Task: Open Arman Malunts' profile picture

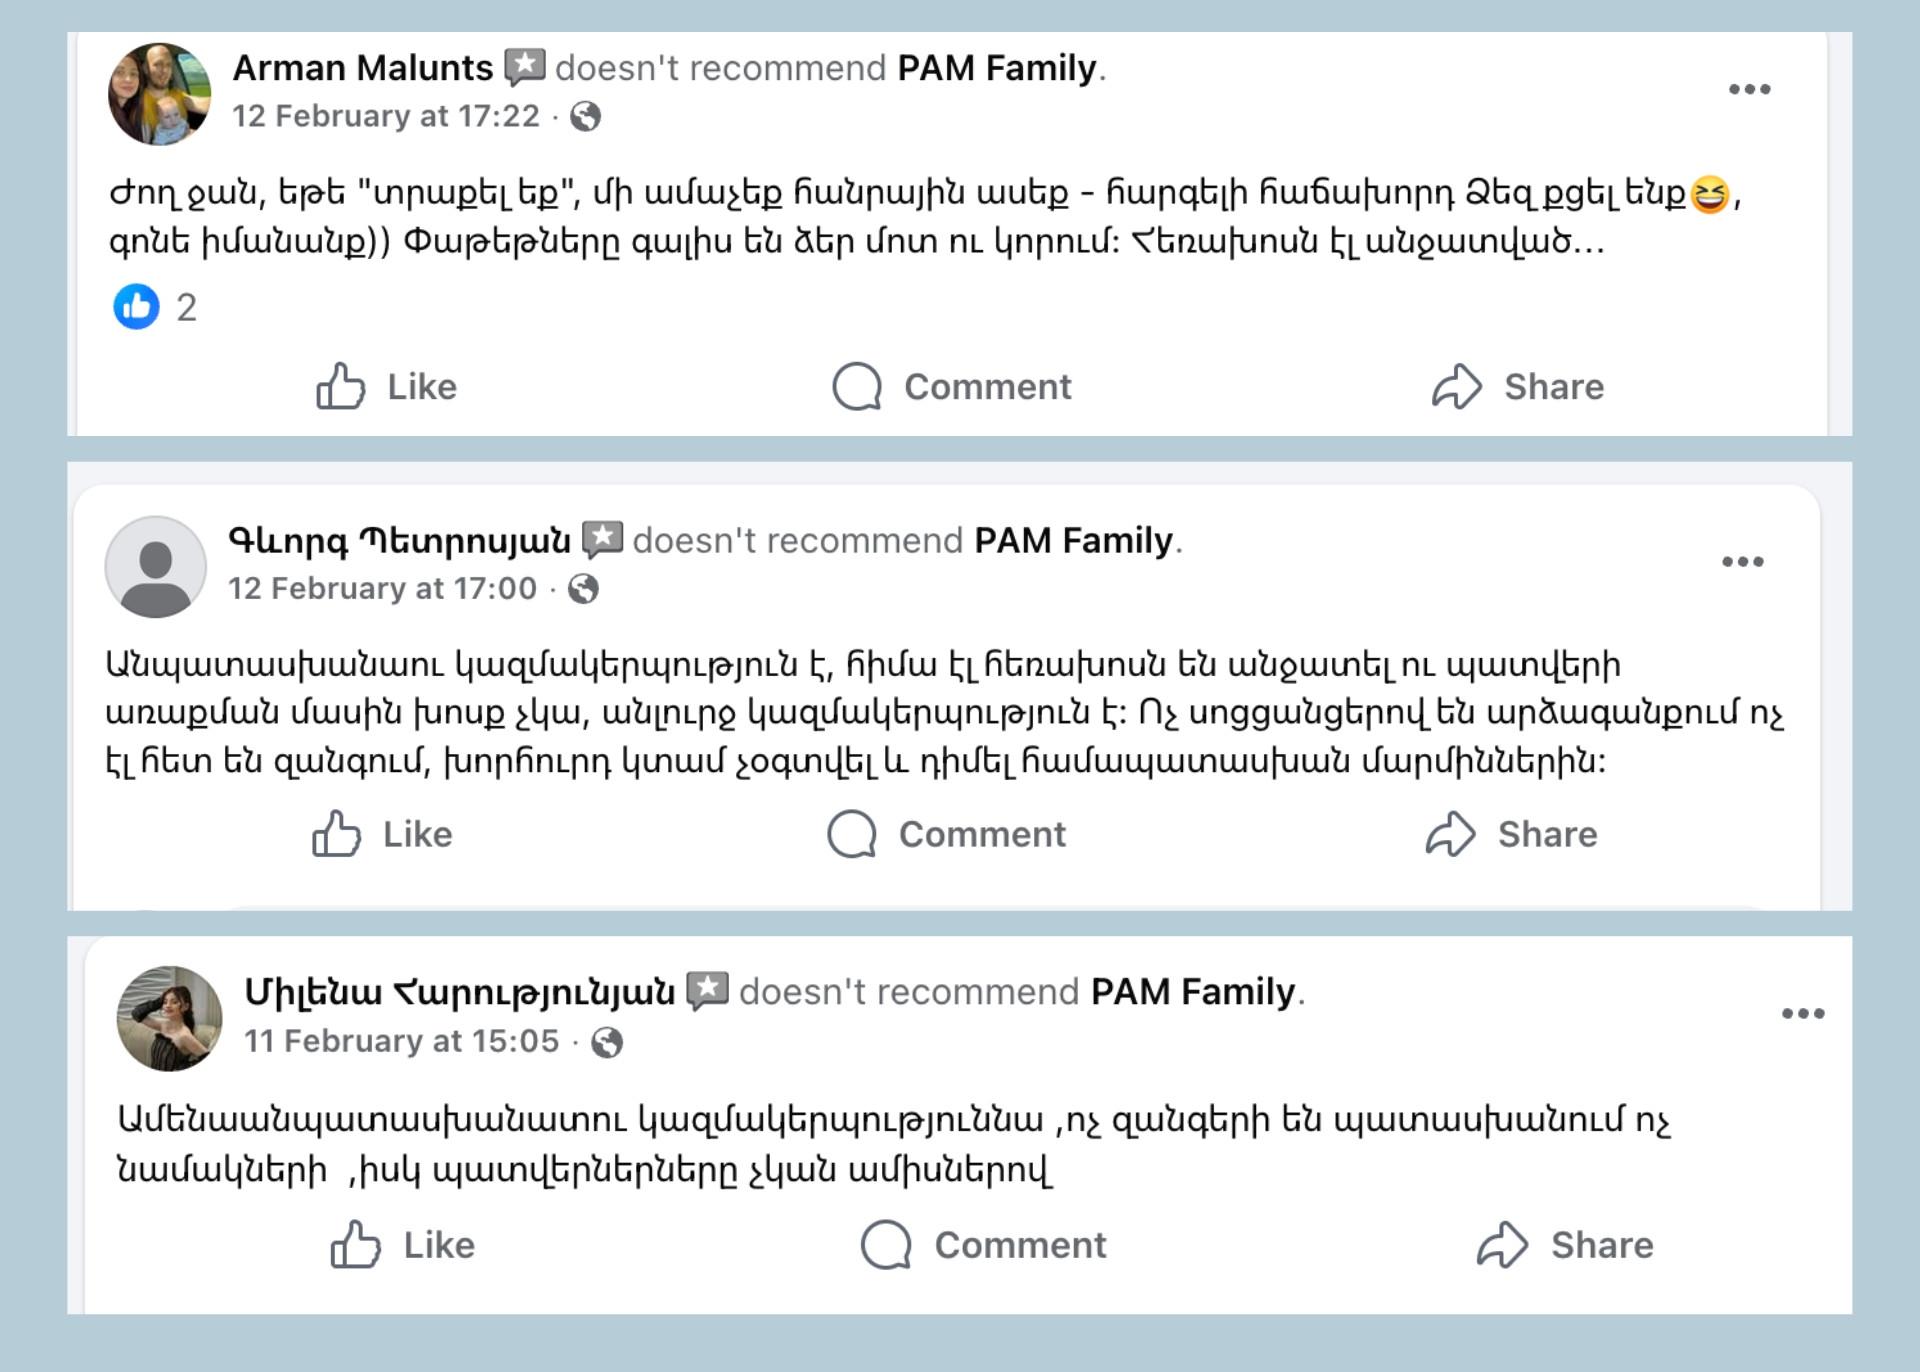Action: [x=159, y=94]
